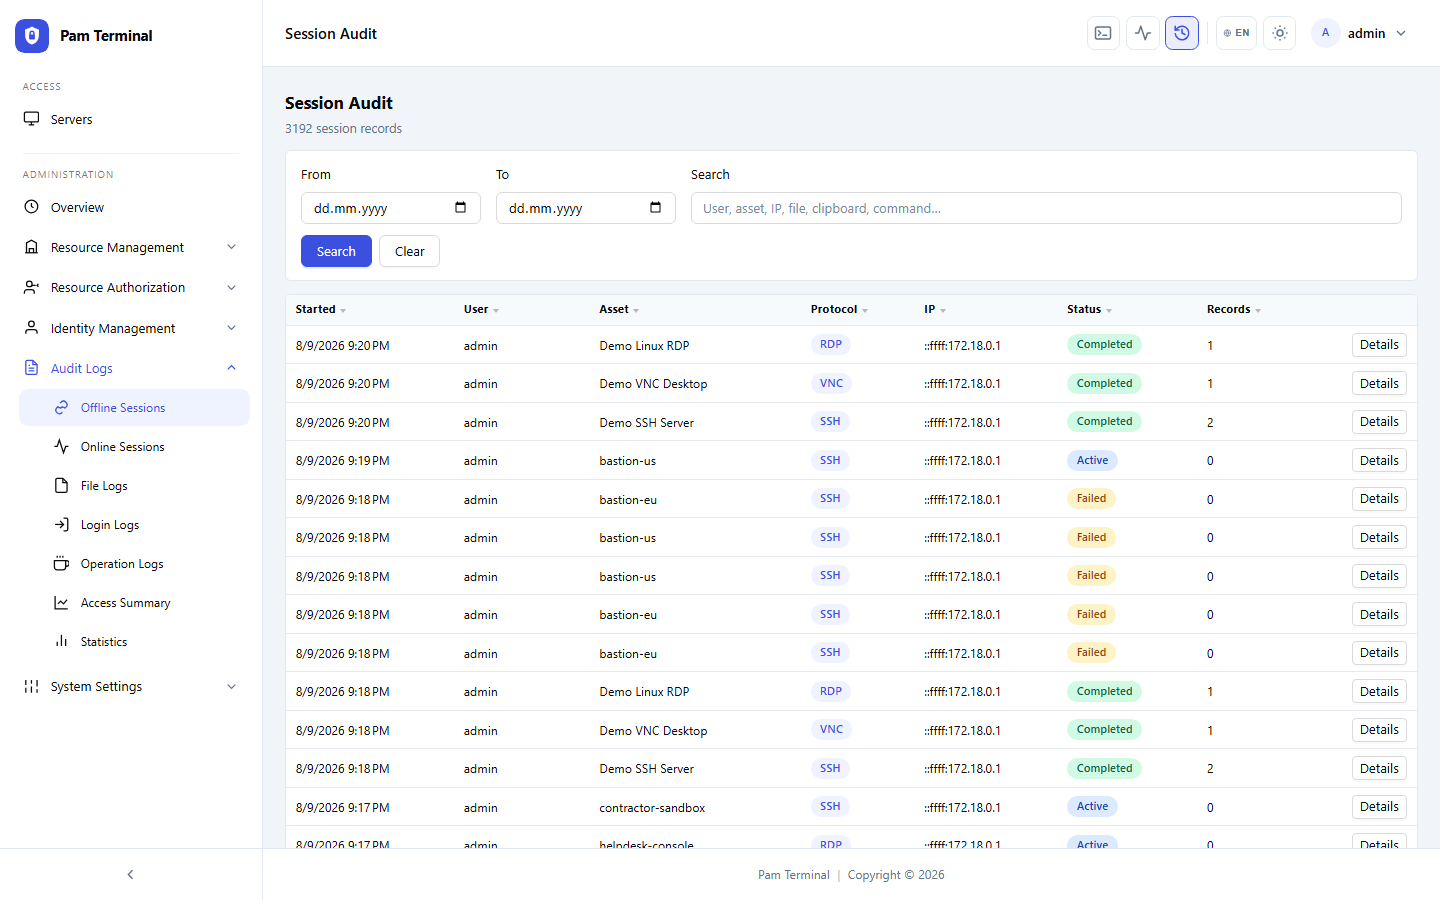
Task: Focus the To date field
Action: click(586, 208)
